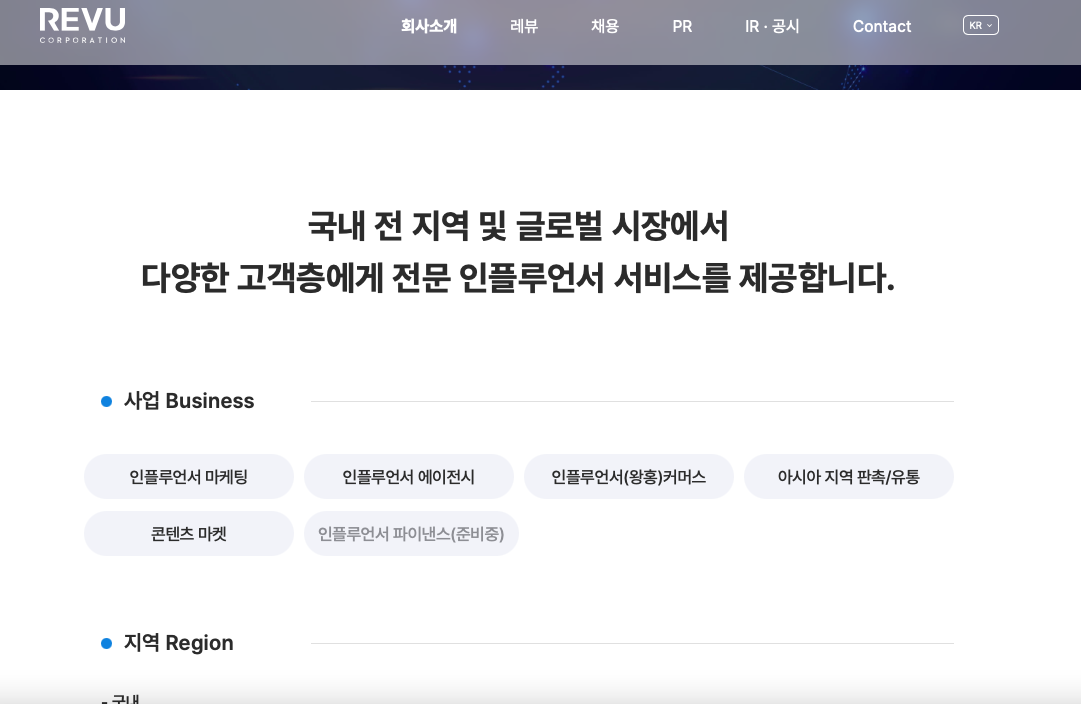
Task: Choose 인플루언서(왕홍)커머스 pill
Action: point(629,476)
